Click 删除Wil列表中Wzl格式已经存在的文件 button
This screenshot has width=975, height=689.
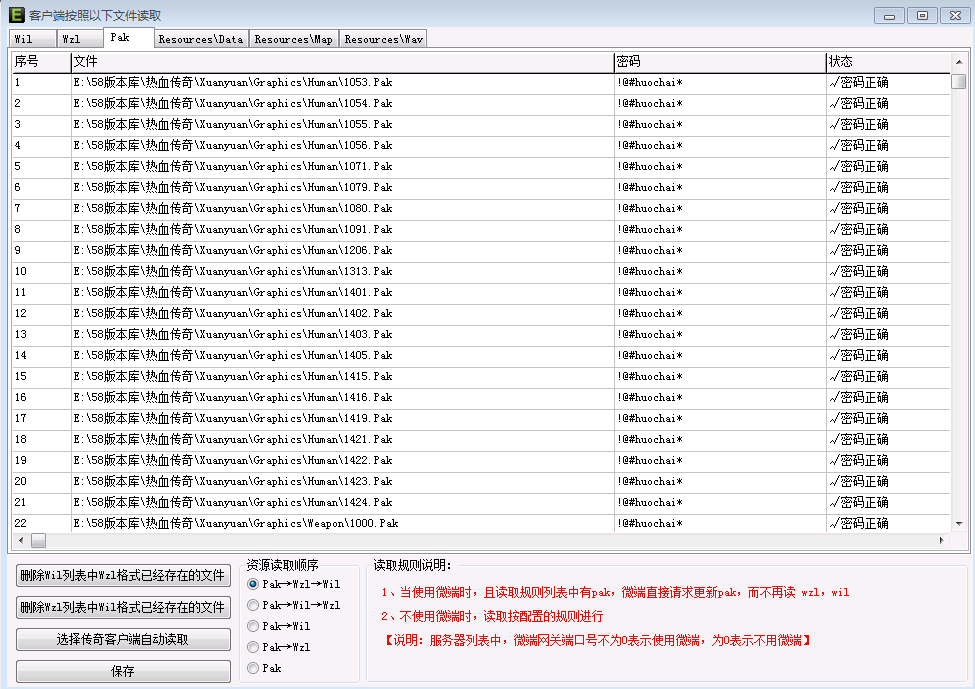(123, 576)
